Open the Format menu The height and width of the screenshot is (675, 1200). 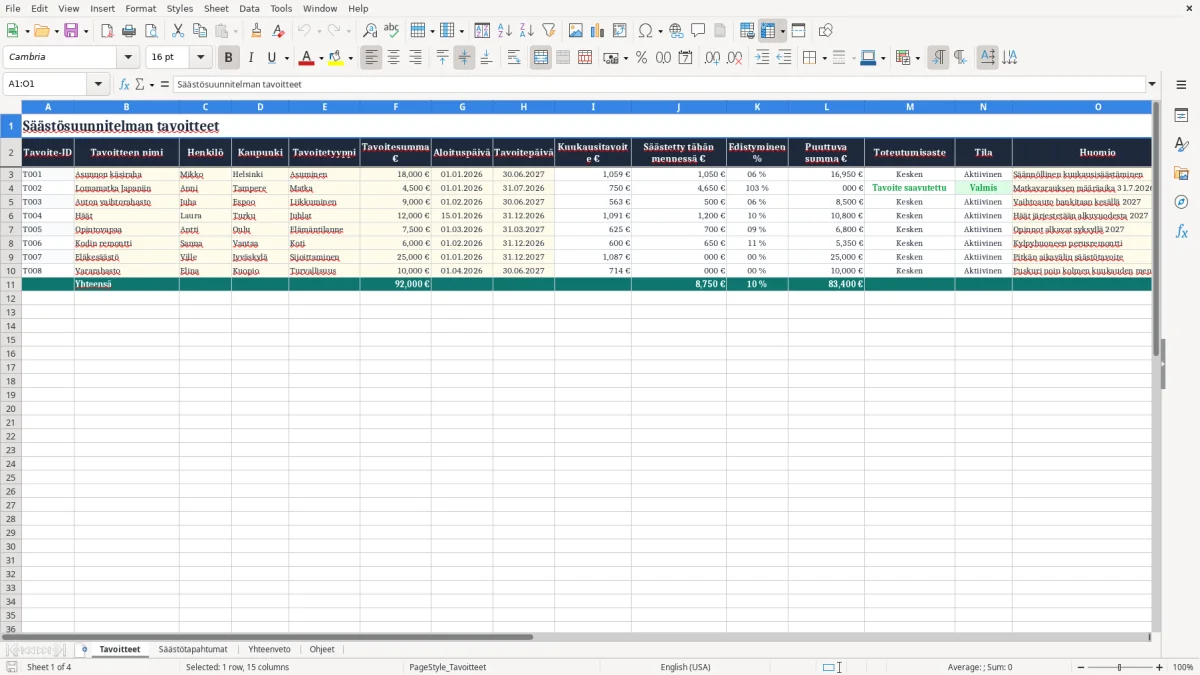(x=140, y=8)
